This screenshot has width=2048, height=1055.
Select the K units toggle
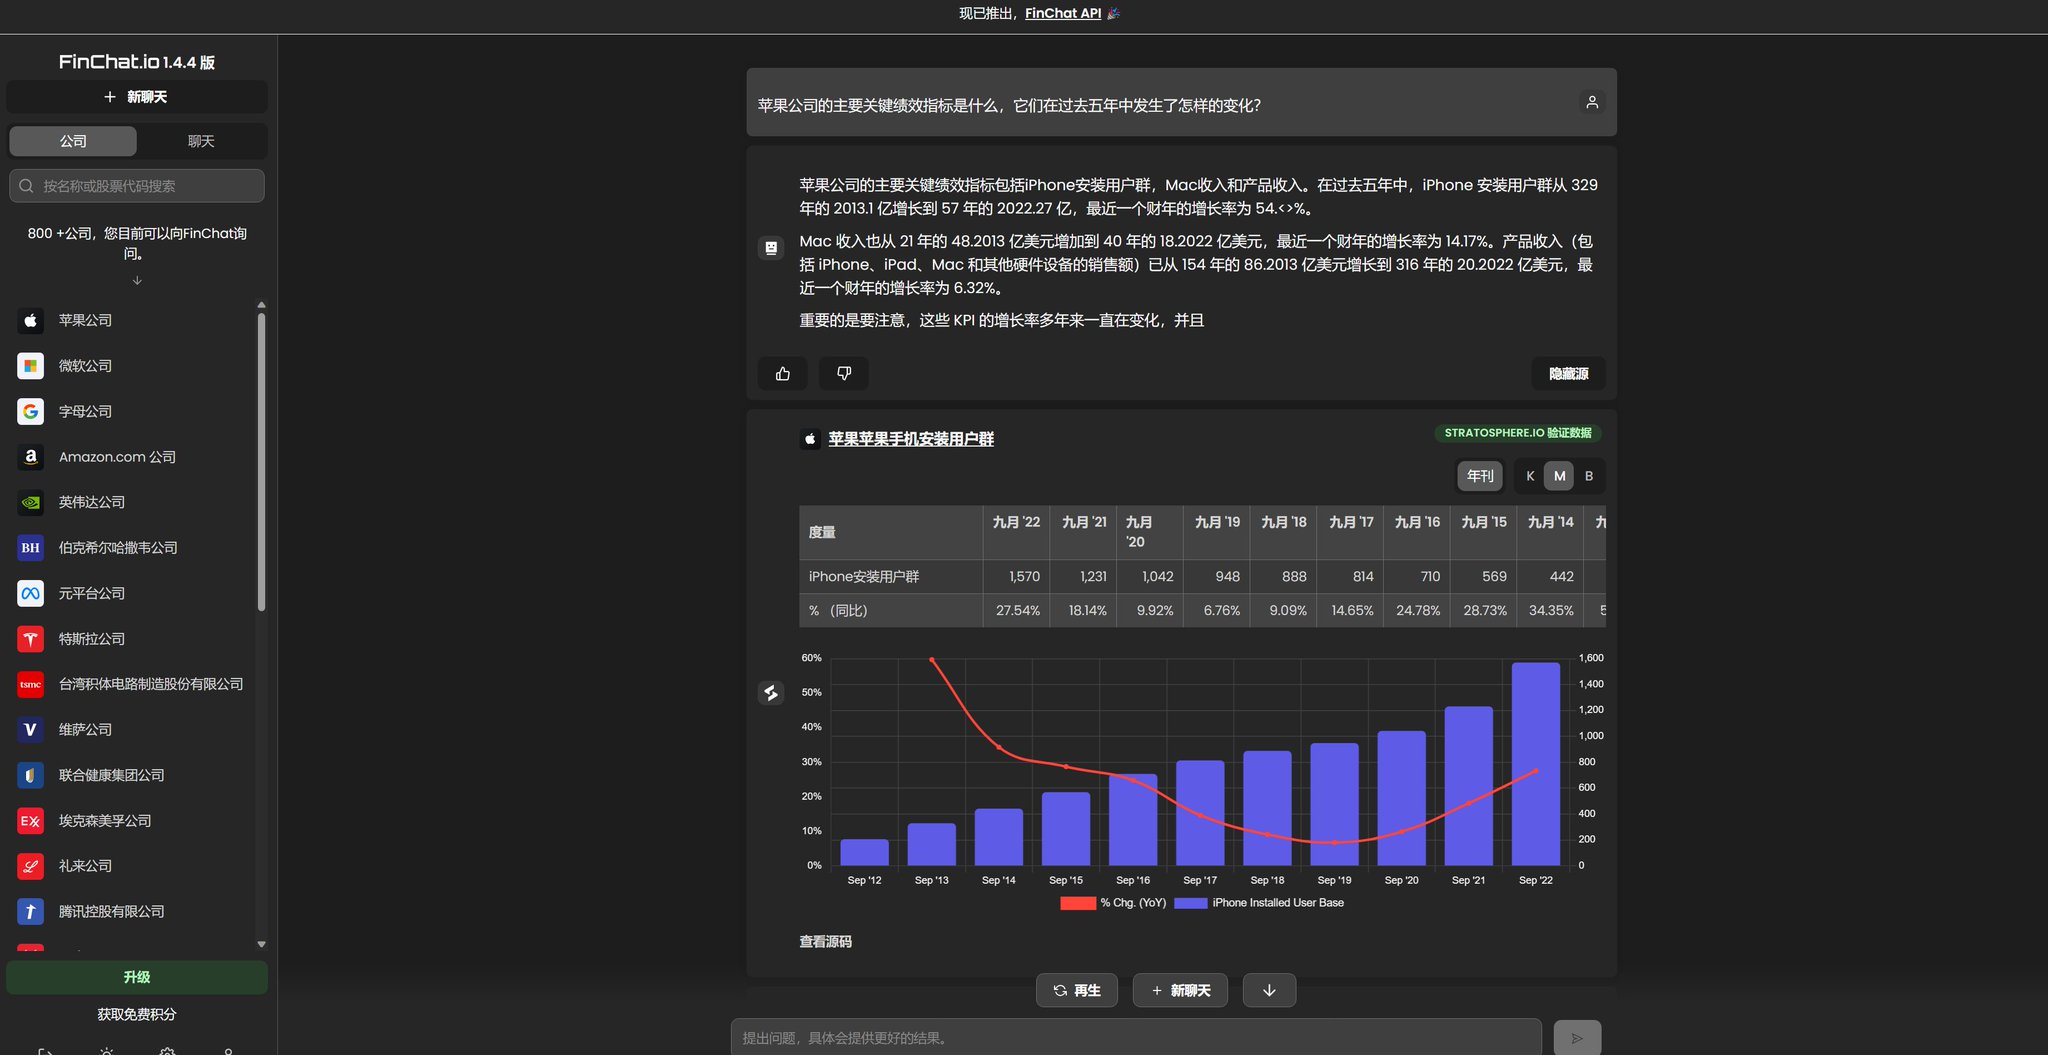1530,476
